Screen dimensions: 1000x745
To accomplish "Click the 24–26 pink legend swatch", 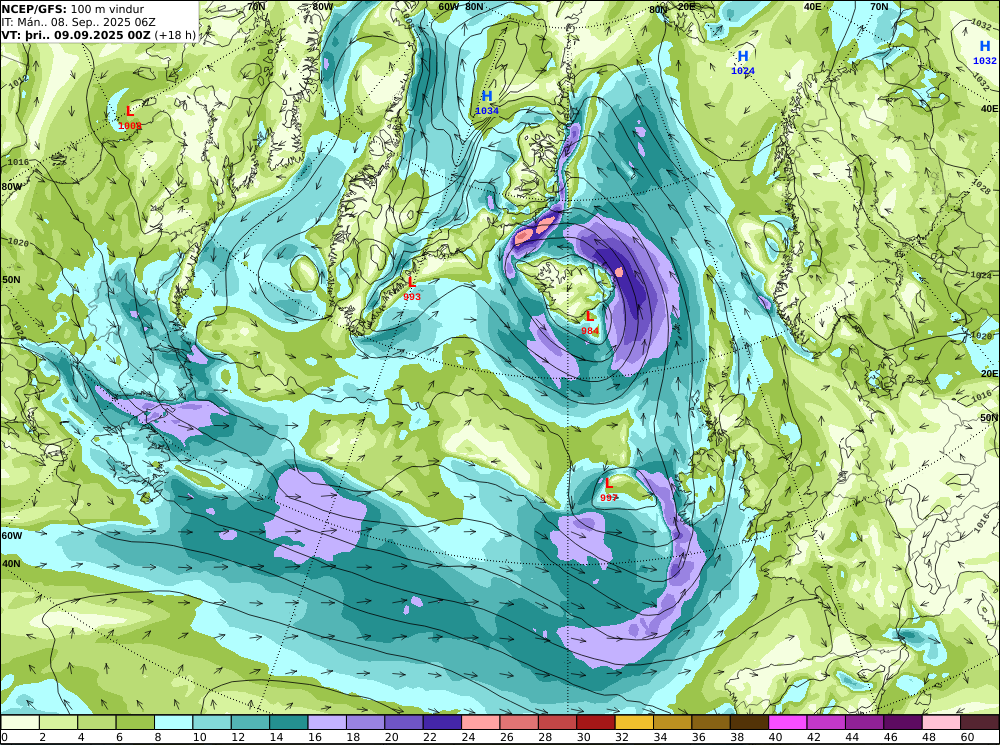I will pos(481,722).
